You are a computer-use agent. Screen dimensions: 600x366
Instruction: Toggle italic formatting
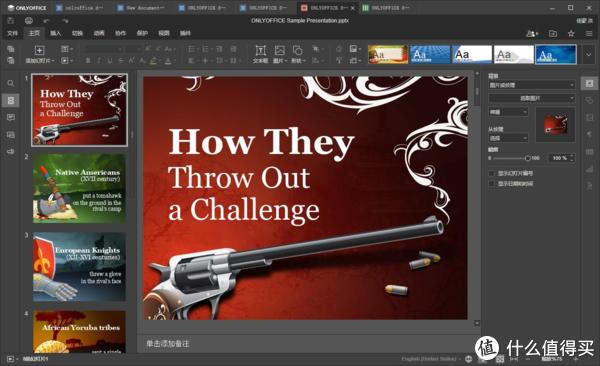point(99,60)
